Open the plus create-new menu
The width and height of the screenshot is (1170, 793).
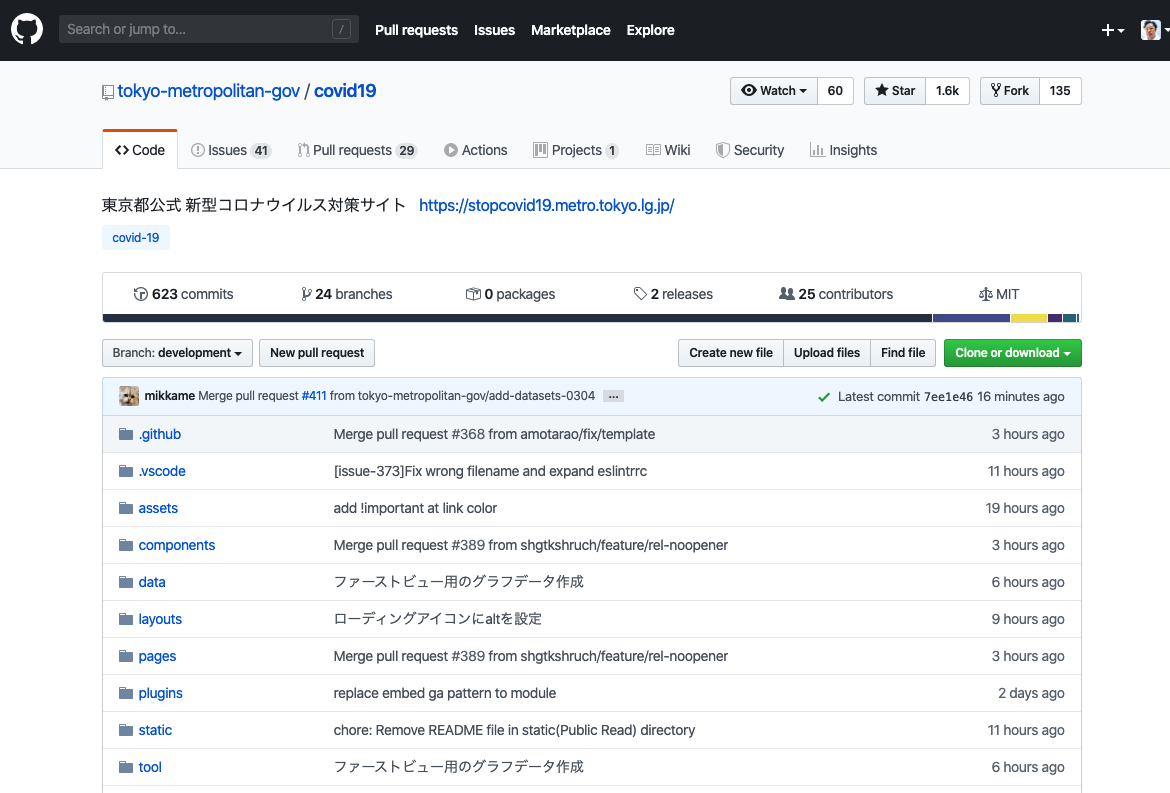coord(1112,30)
